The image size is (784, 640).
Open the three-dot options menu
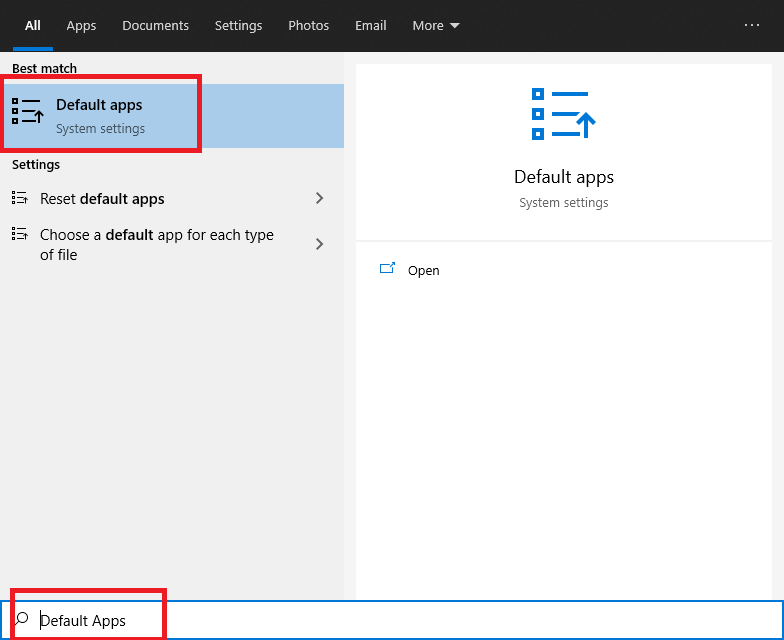(x=752, y=24)
